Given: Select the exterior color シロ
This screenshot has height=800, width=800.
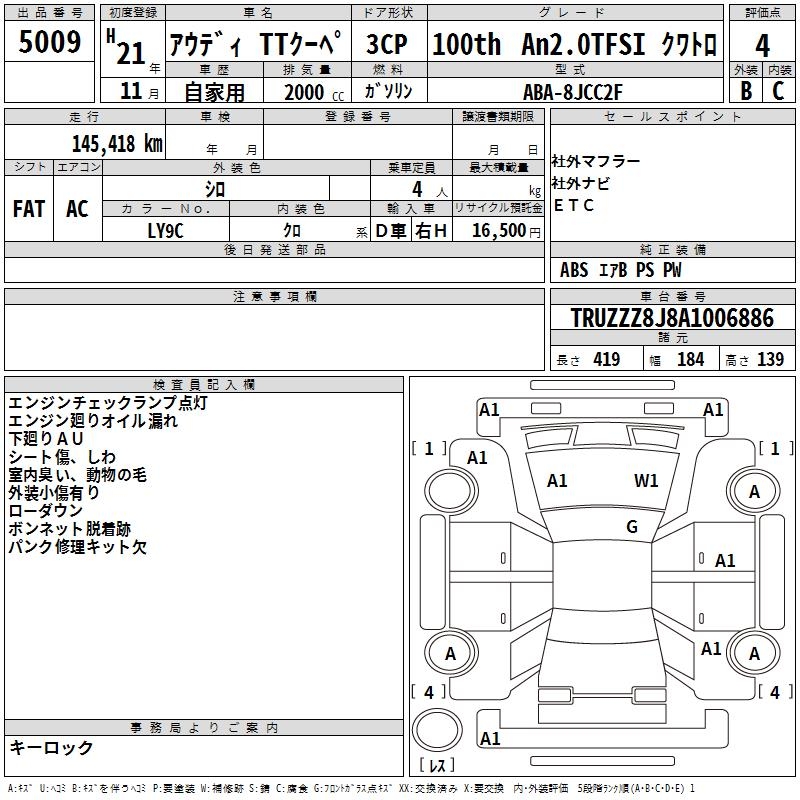Looking at the screenshot, I should 215,190.
